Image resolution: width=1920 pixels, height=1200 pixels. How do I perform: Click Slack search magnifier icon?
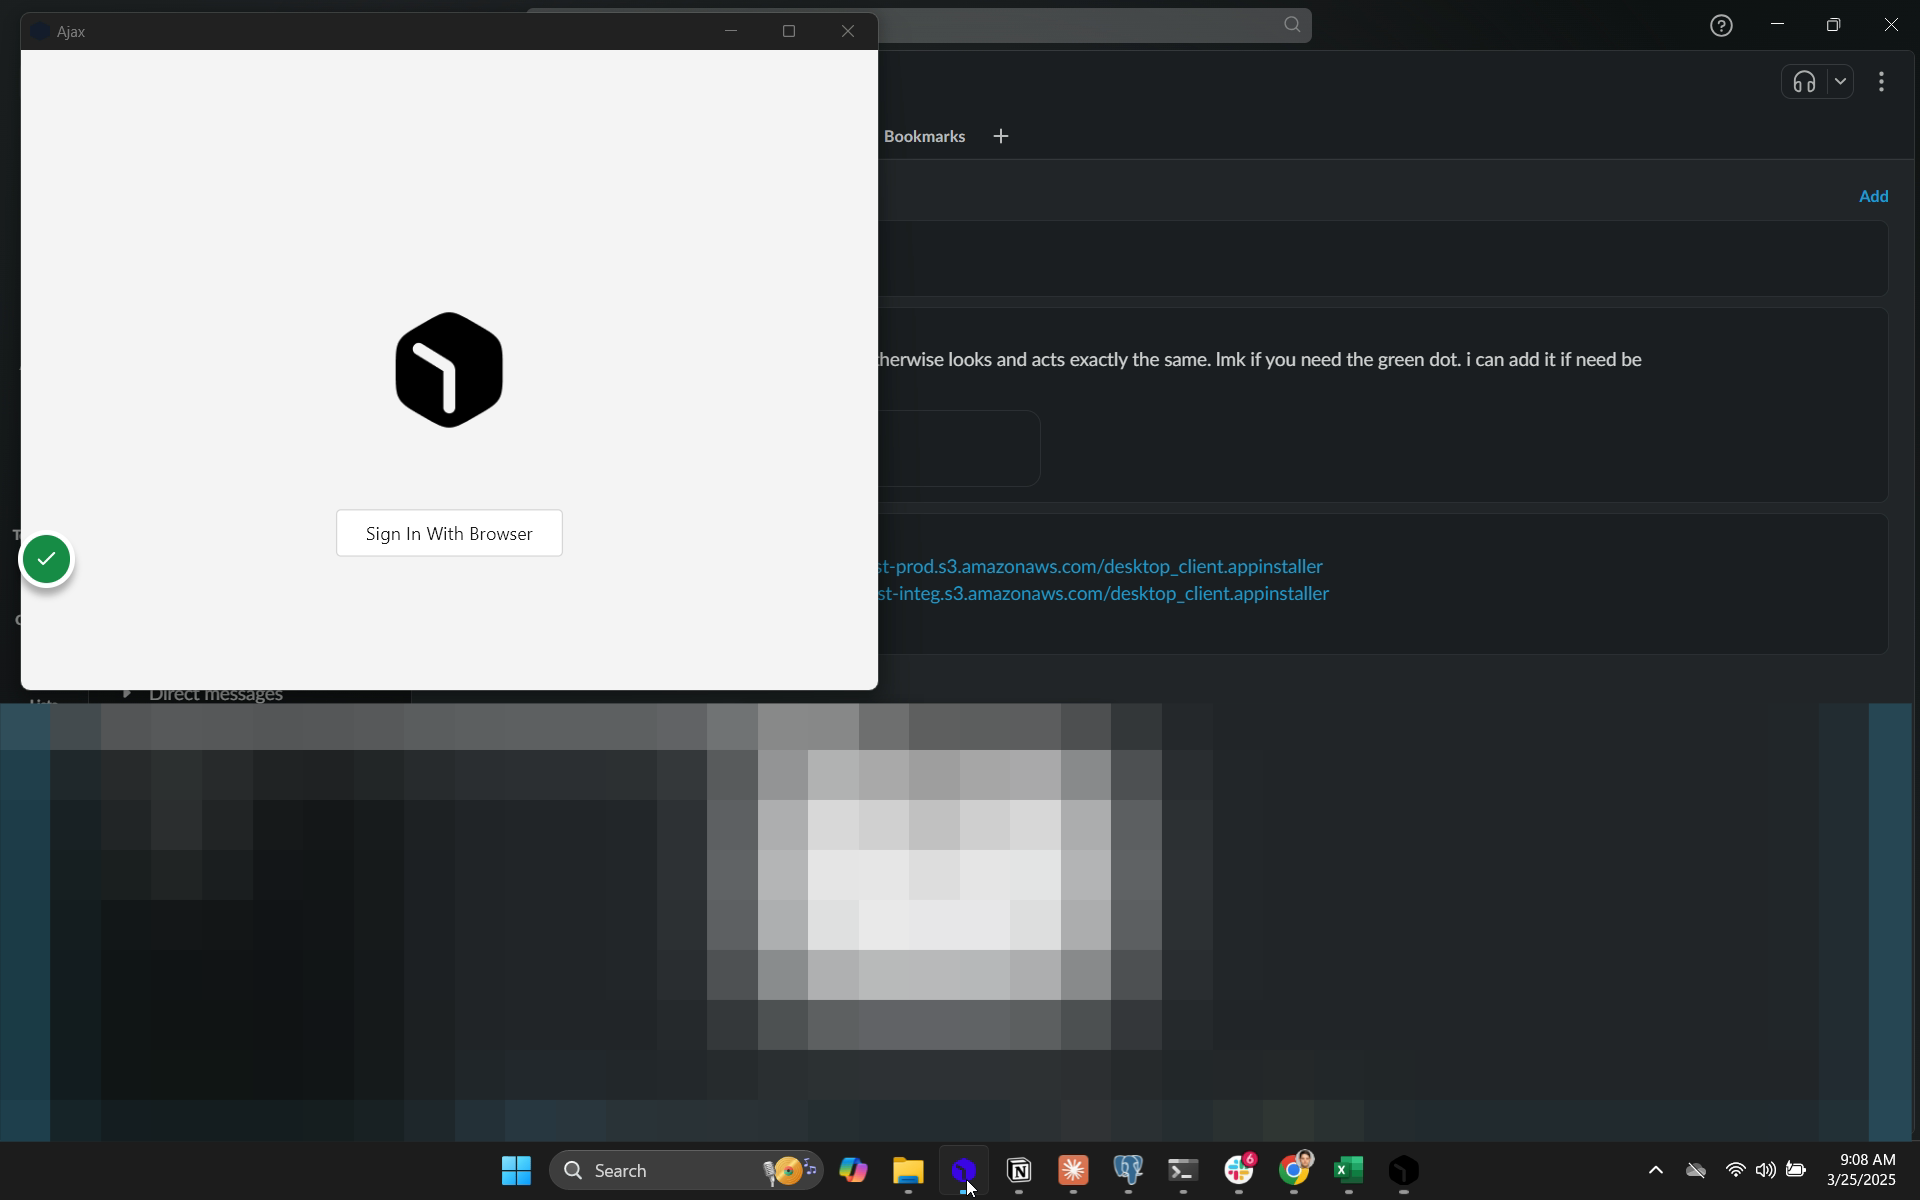click(x=1292, y=25)
